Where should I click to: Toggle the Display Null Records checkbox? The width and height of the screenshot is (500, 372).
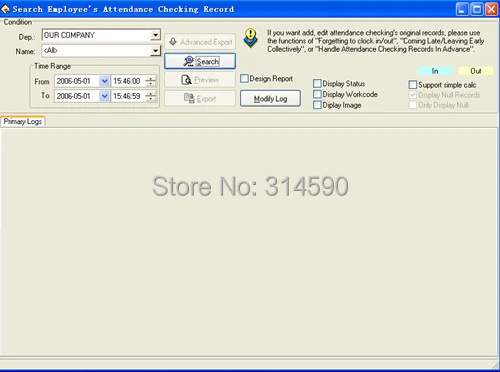click(413, 95)
